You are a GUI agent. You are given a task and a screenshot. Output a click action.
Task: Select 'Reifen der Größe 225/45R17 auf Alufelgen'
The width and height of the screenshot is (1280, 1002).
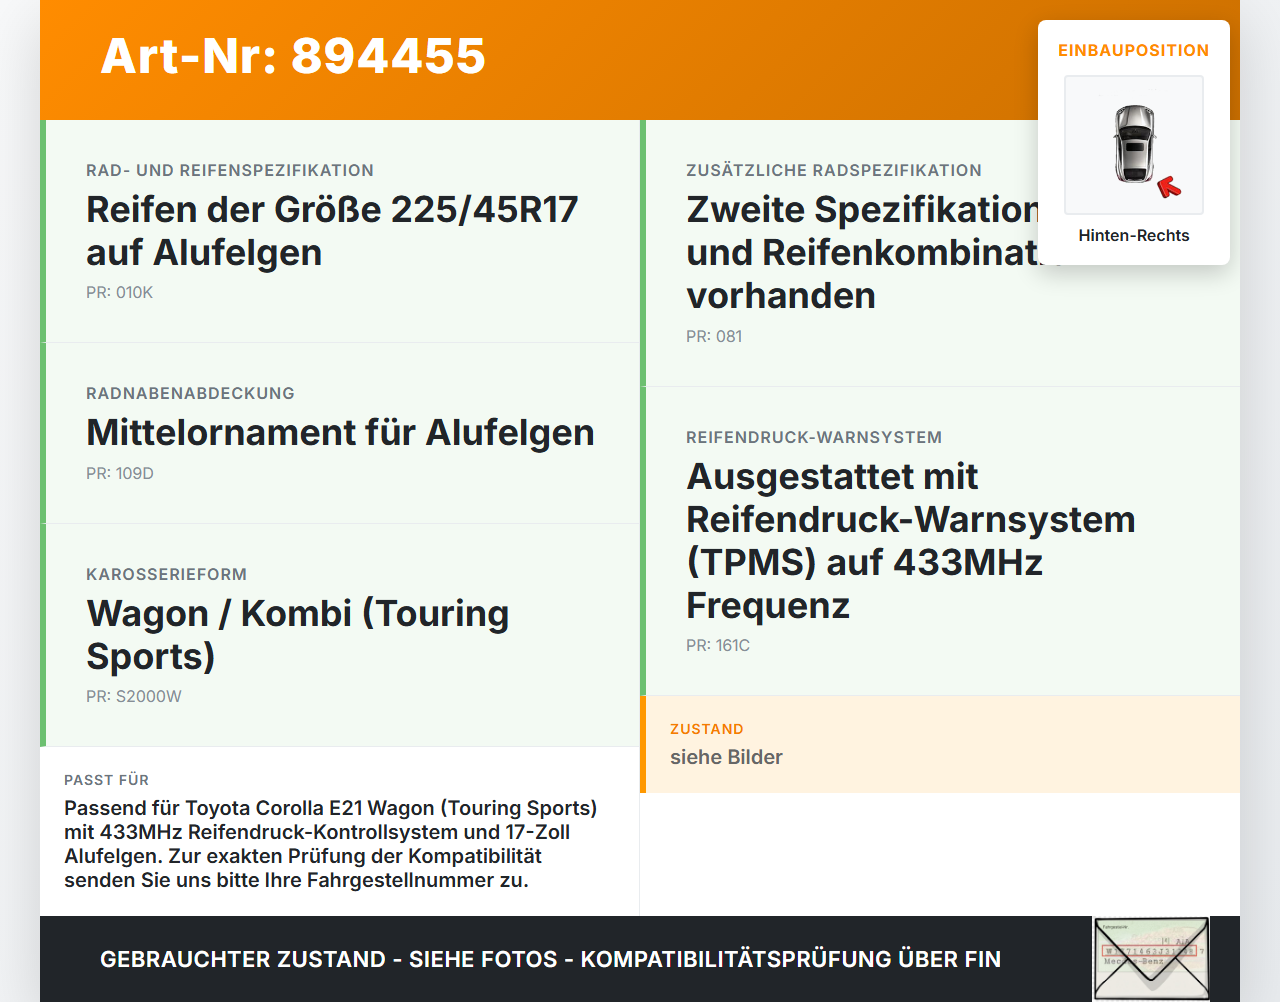[332, 231]
